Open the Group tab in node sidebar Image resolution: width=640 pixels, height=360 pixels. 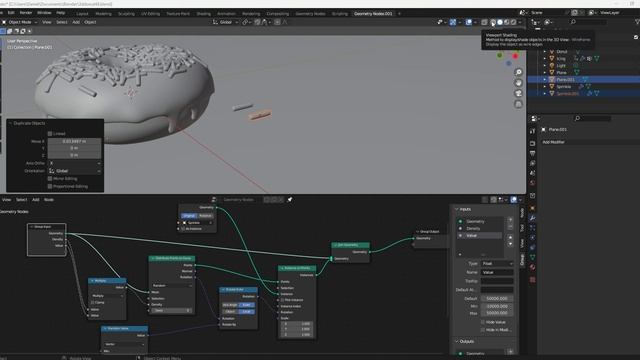tap(522, 260)
